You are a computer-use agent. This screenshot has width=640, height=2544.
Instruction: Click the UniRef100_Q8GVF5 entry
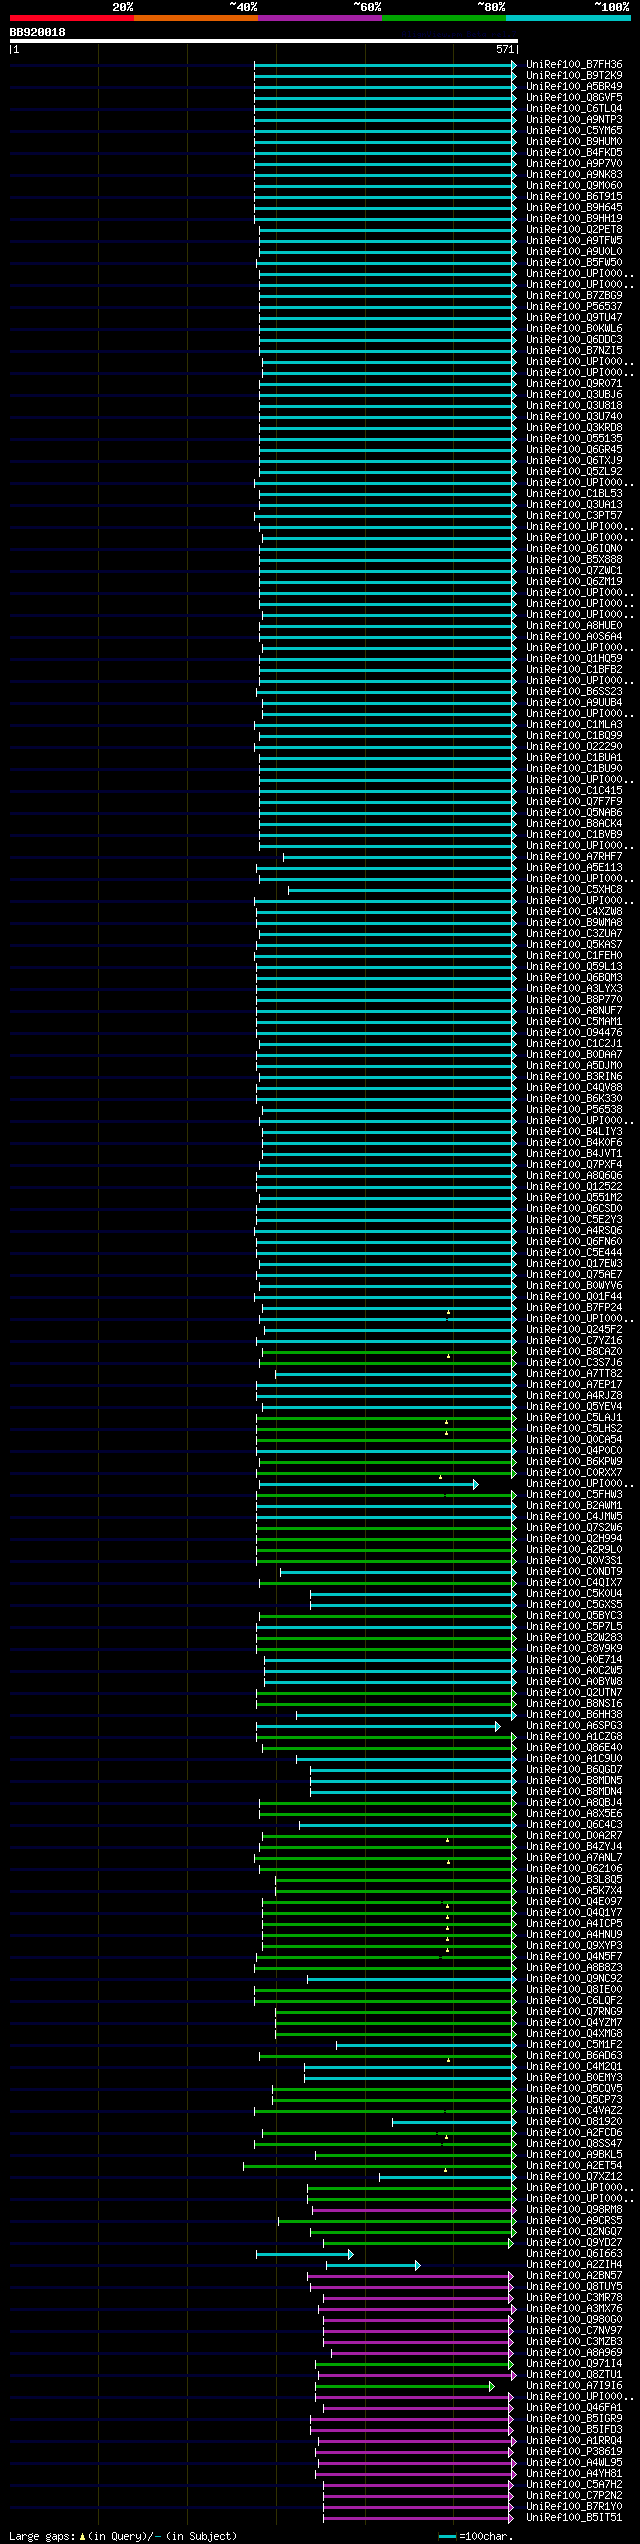(574, 97)
